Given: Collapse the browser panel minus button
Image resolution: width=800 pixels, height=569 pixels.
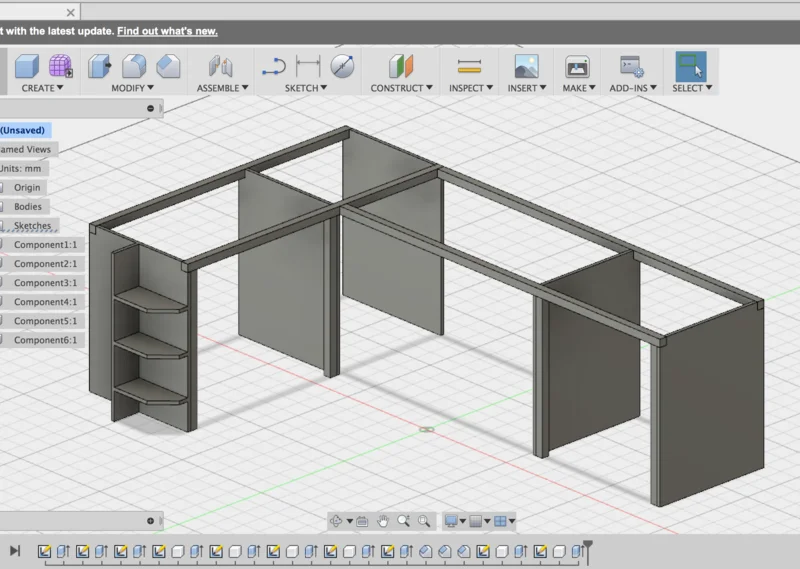Looking at the screenshot, I should pyautogui.click(x=150, y=108).
